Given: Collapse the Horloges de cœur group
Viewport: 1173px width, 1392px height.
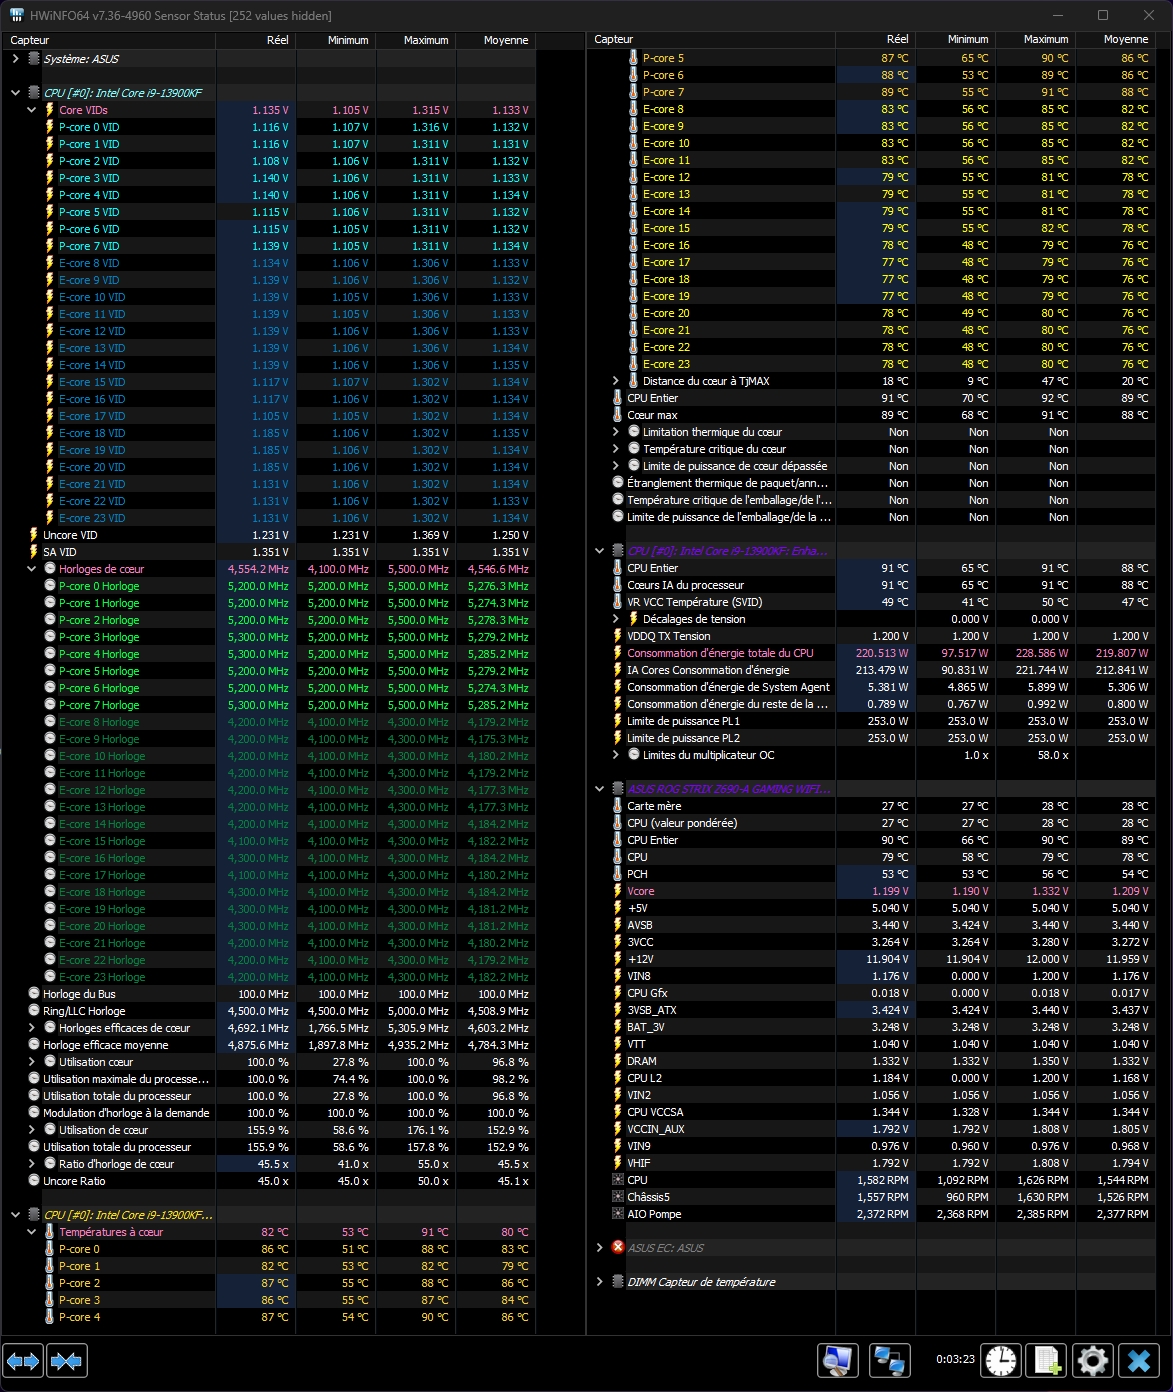Looking at the screenshot, I should pos(32,569).
